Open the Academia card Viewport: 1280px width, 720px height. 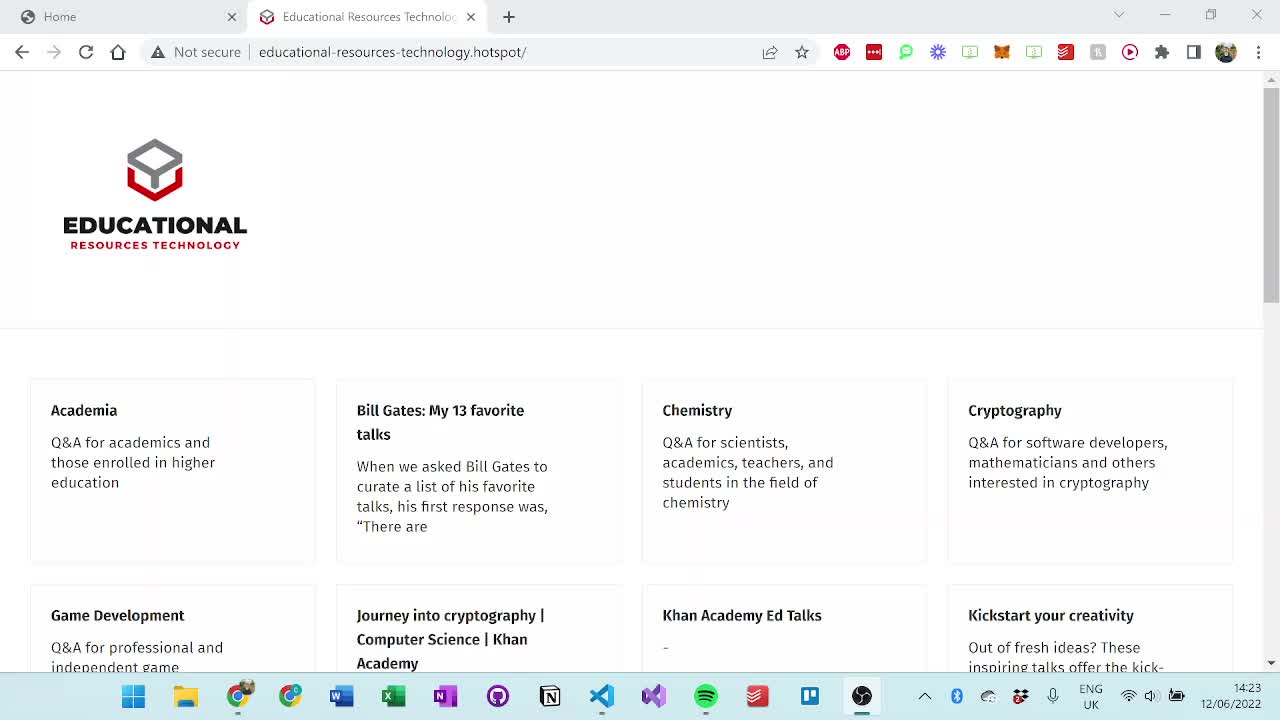pos(173,471)
